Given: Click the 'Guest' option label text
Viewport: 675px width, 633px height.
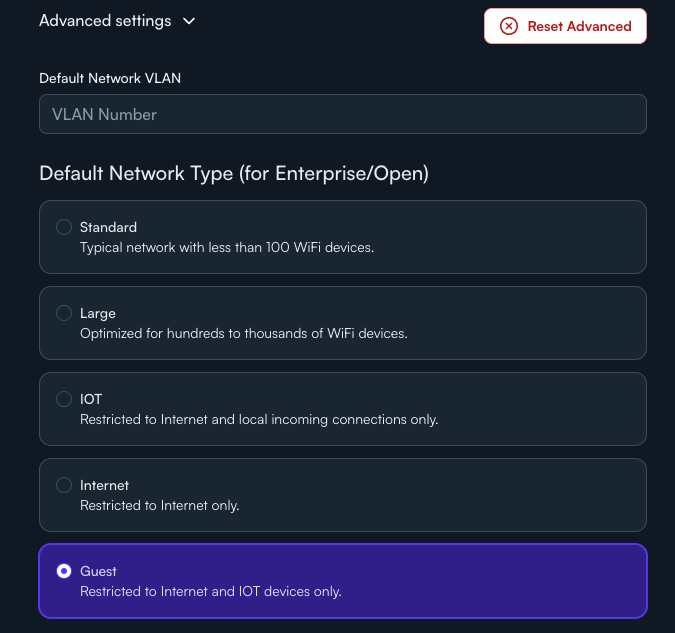Looking at the screenshot, I should 98,571.
